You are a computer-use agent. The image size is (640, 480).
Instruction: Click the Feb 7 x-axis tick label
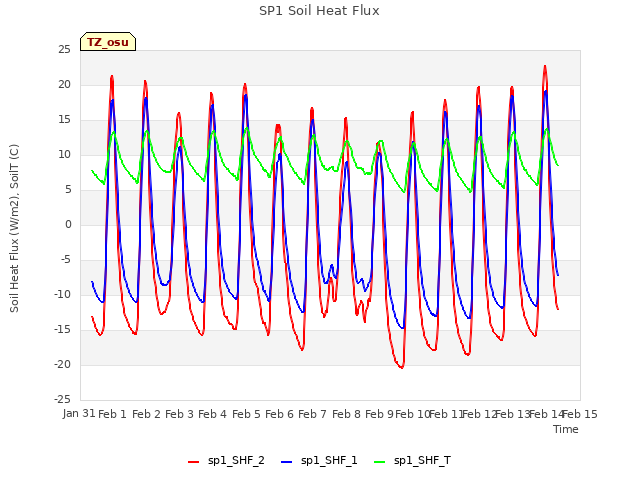[312, 414]
